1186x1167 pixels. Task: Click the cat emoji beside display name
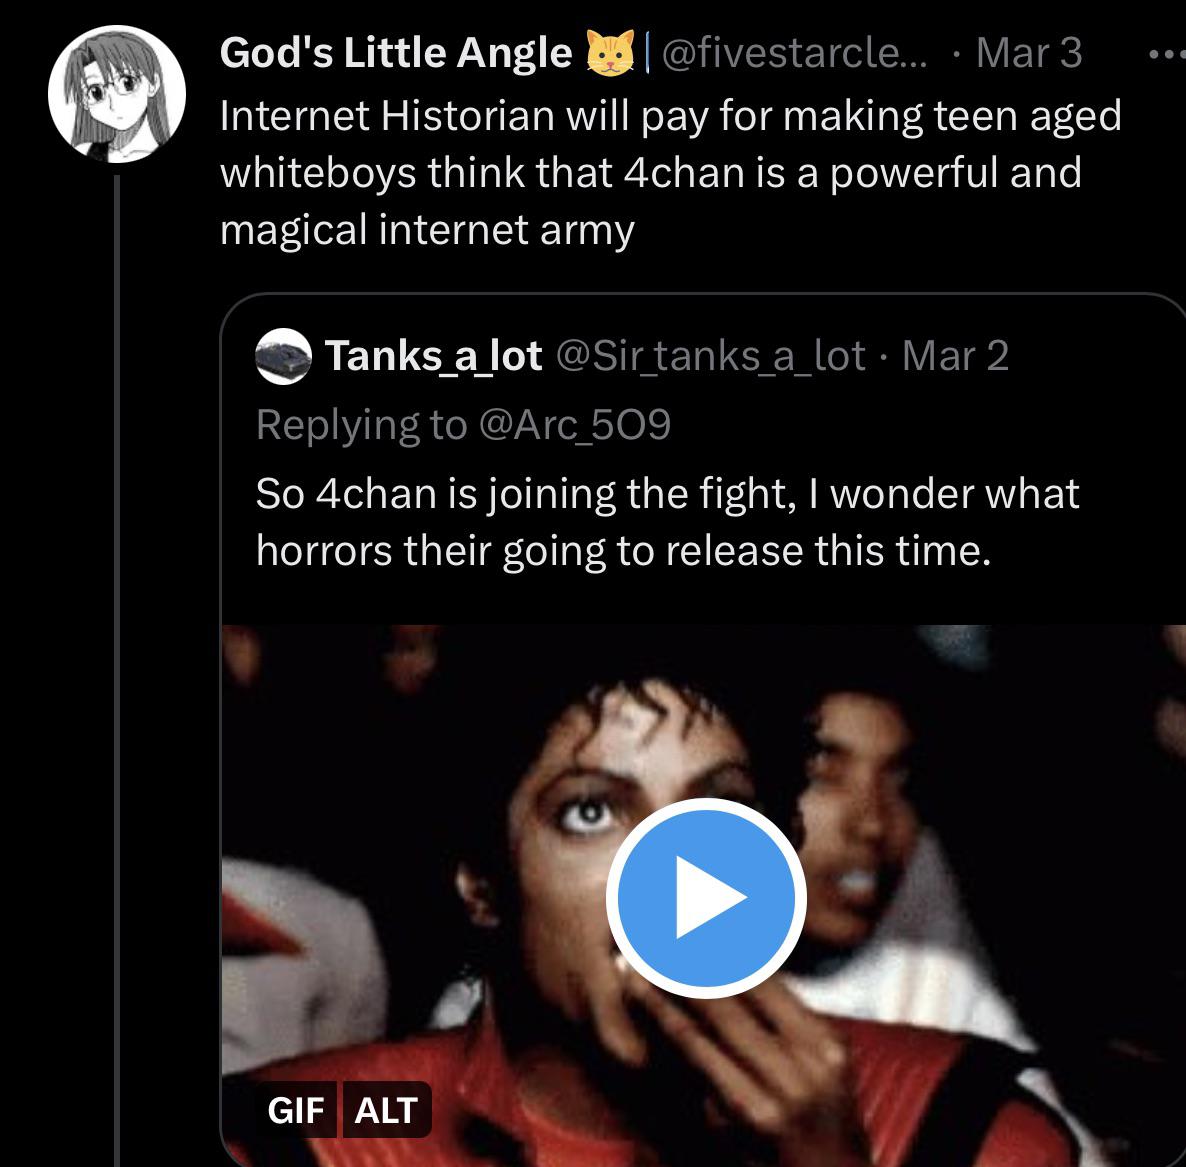611,53
